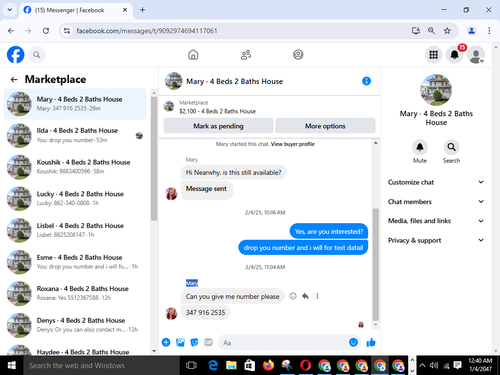Open the account profile avatar menu
This screenshot has height=375, width=500.
point(476,55)
